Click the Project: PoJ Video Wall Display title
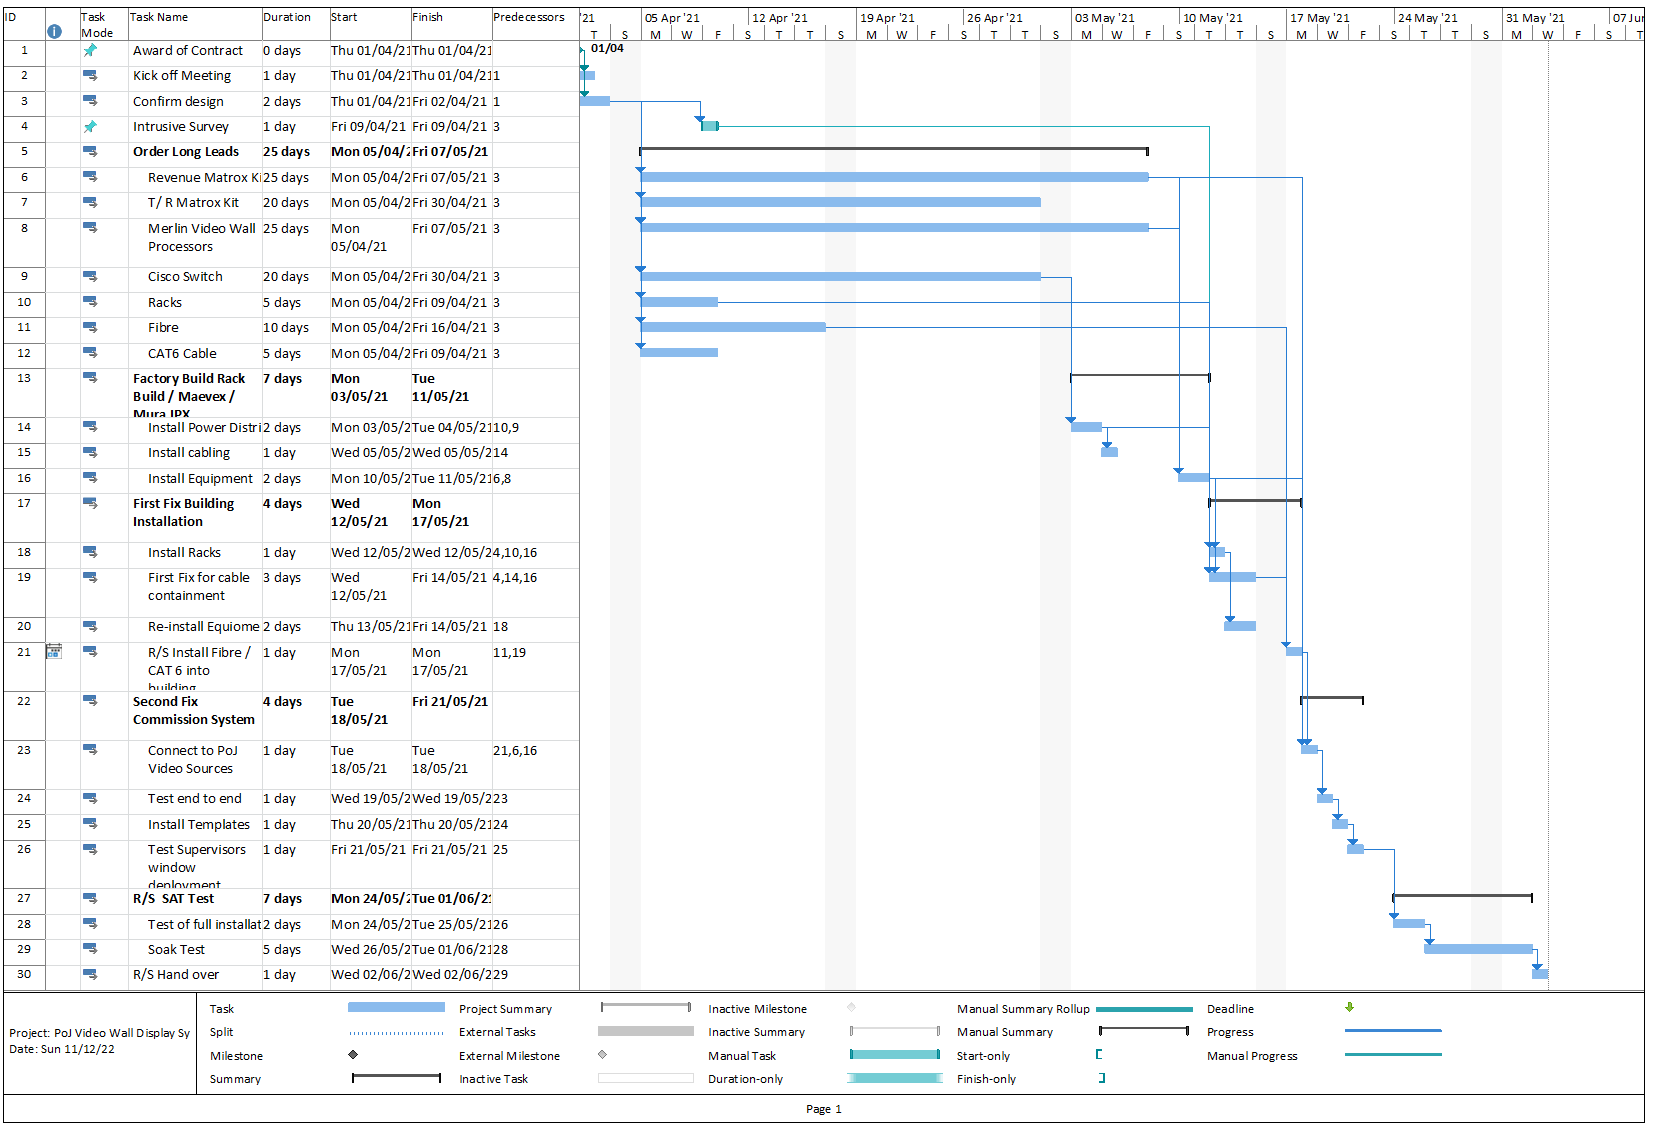This screenshot has height=1133, width=1653. tap(99, 1033)
